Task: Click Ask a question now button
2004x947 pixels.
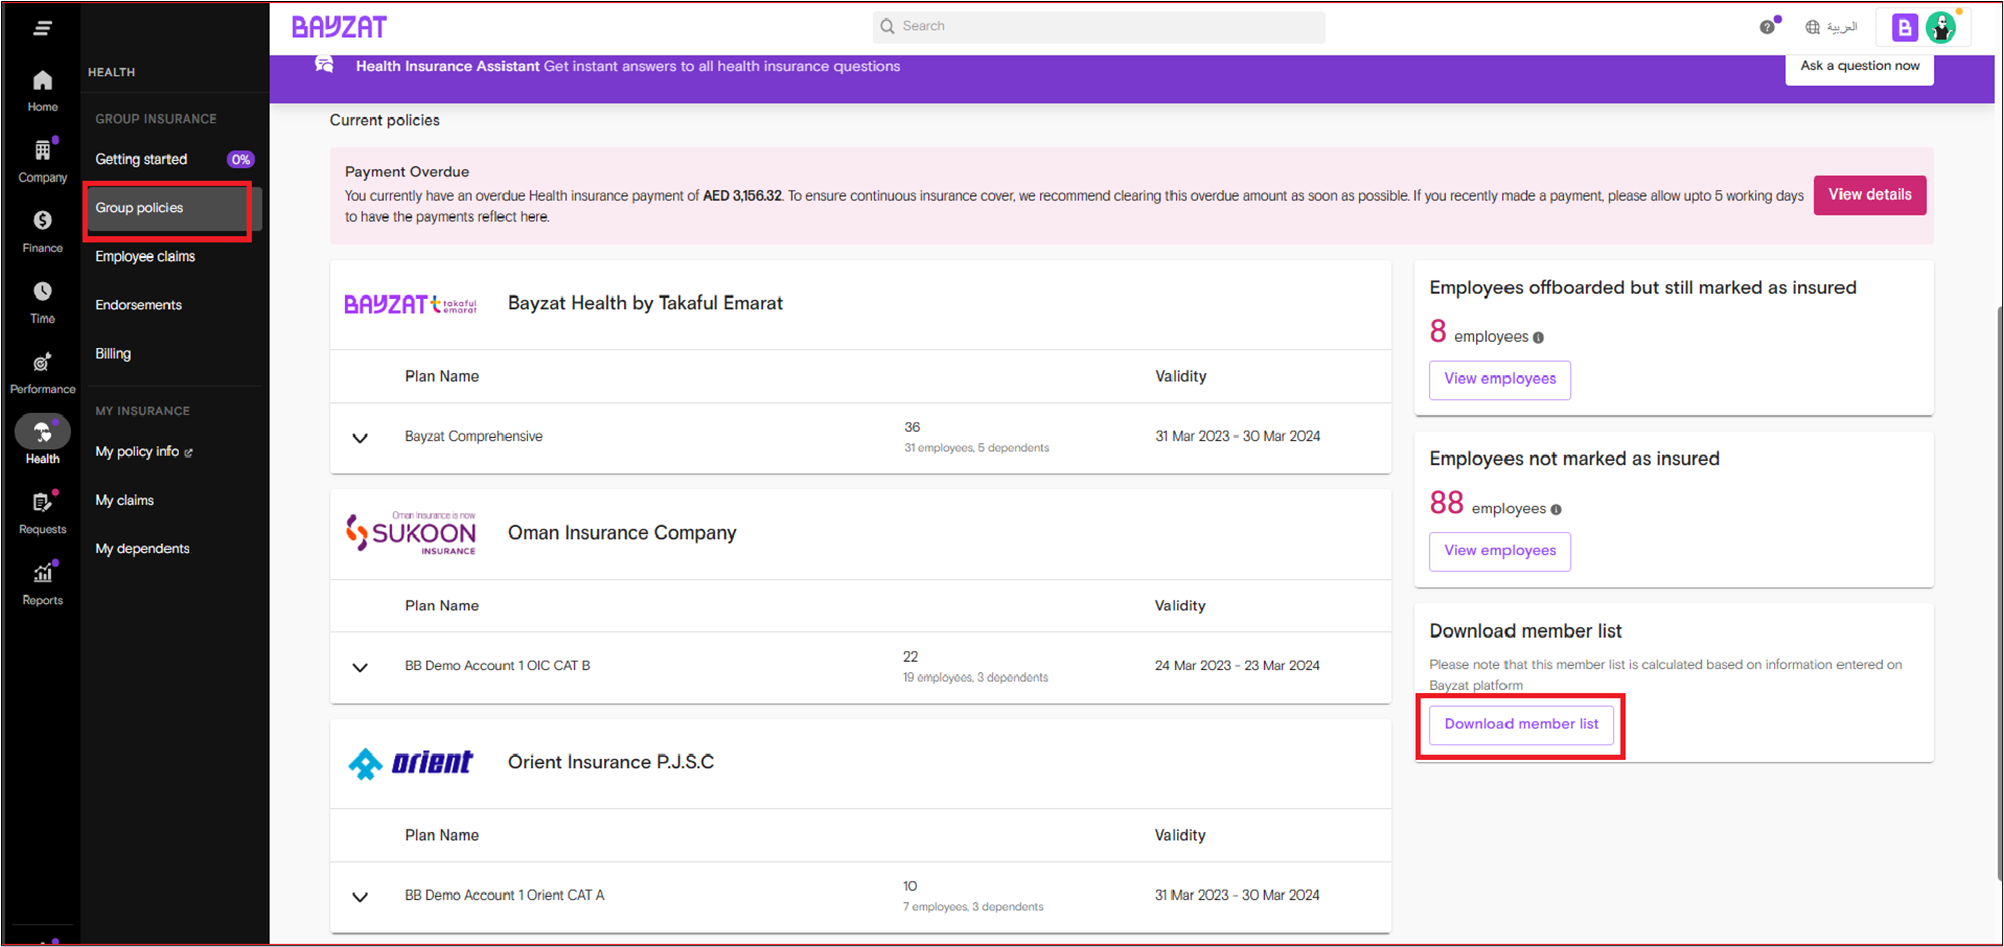Action: coord(1859,66)
